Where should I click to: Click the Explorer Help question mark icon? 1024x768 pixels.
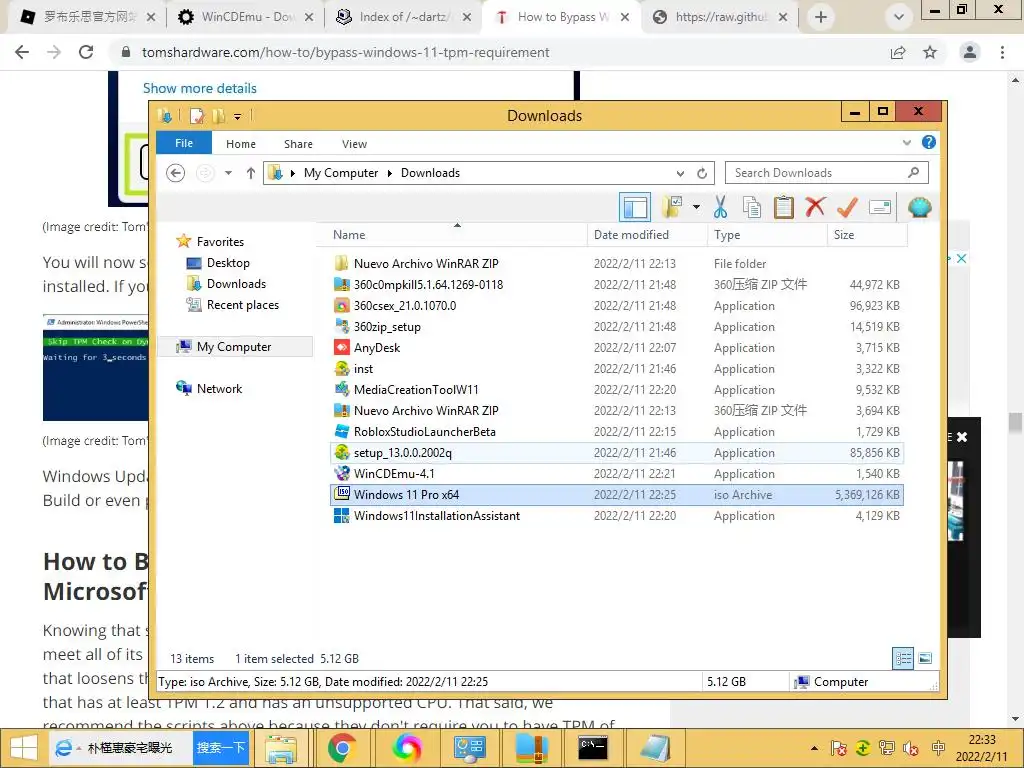point(928,142)
